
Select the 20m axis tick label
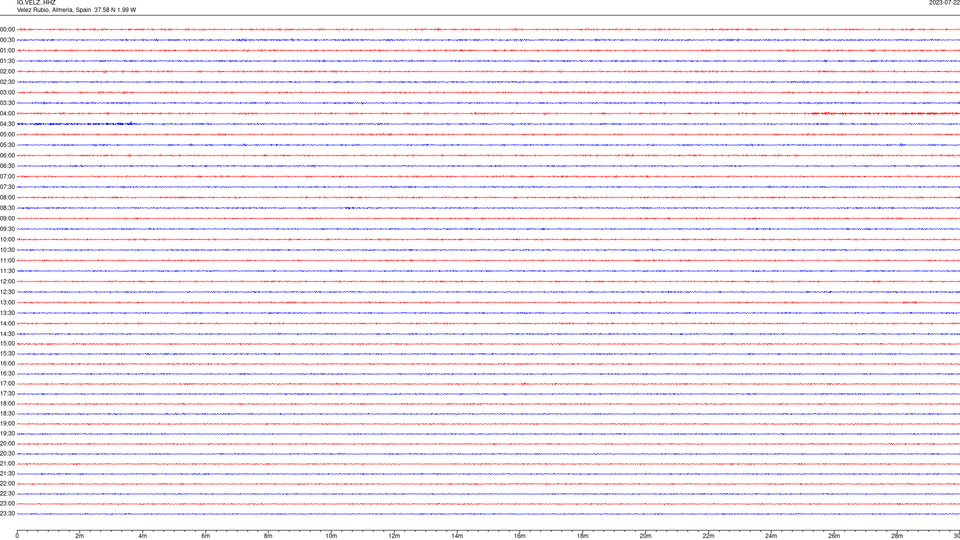point(645,536)
